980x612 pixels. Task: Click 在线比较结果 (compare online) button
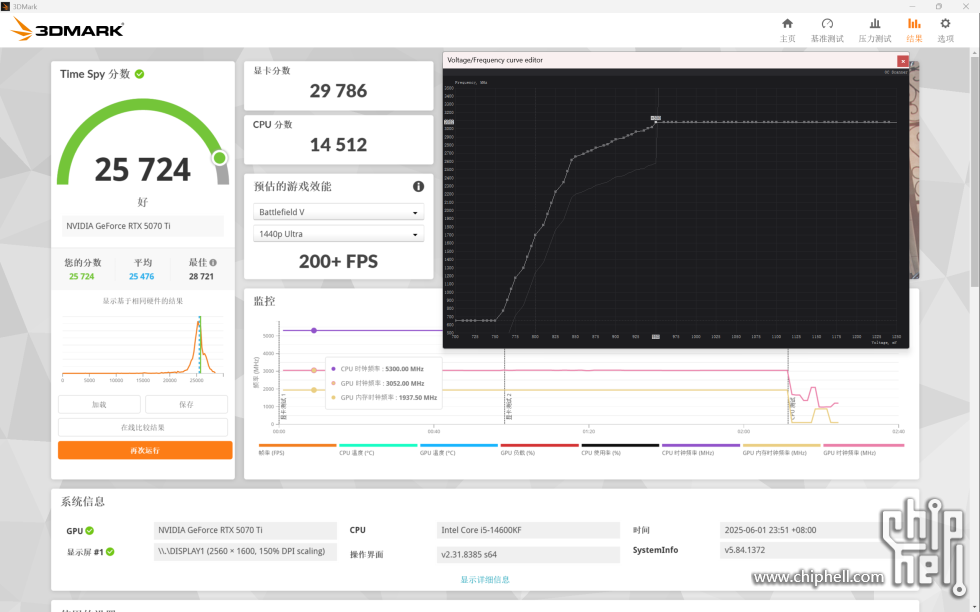point(142,428)
